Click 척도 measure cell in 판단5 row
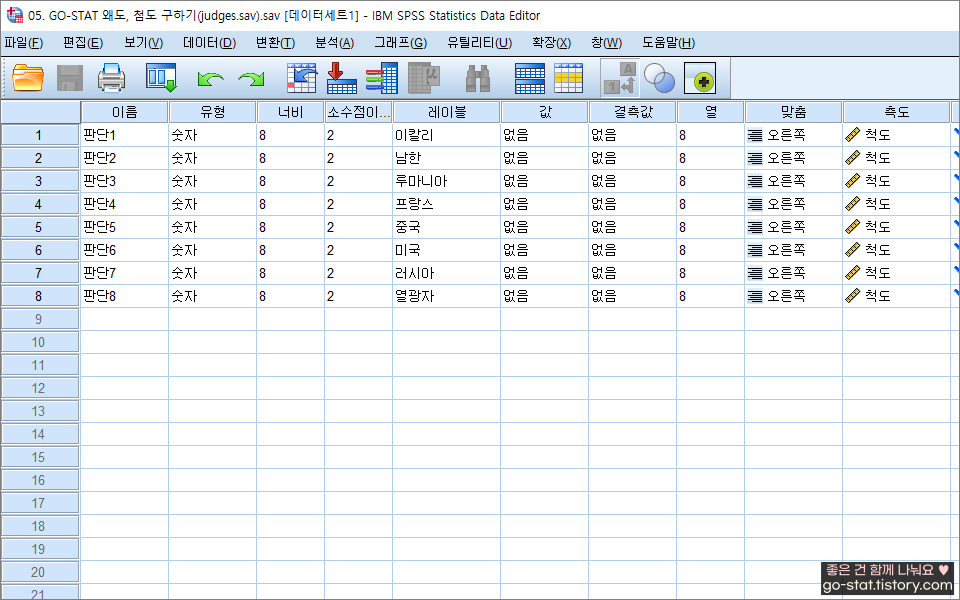This screenshot has width=960, height=600. (896, 227)
